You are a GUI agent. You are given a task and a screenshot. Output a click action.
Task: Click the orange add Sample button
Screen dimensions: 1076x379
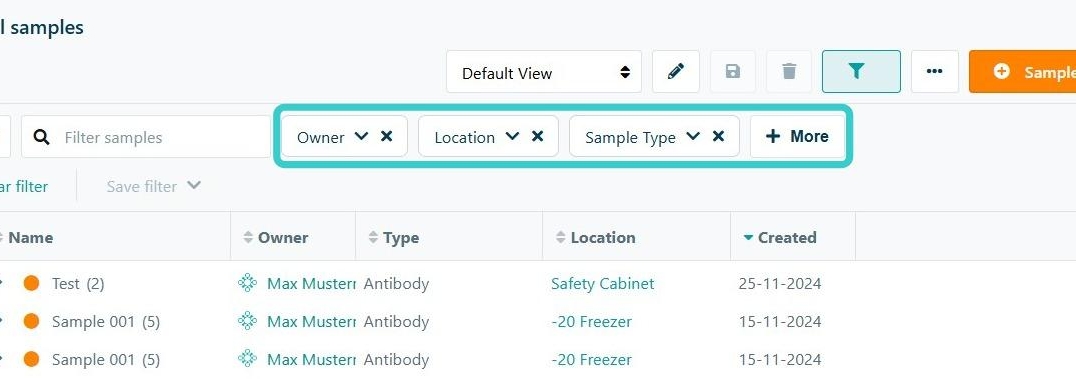point(1022,71)
